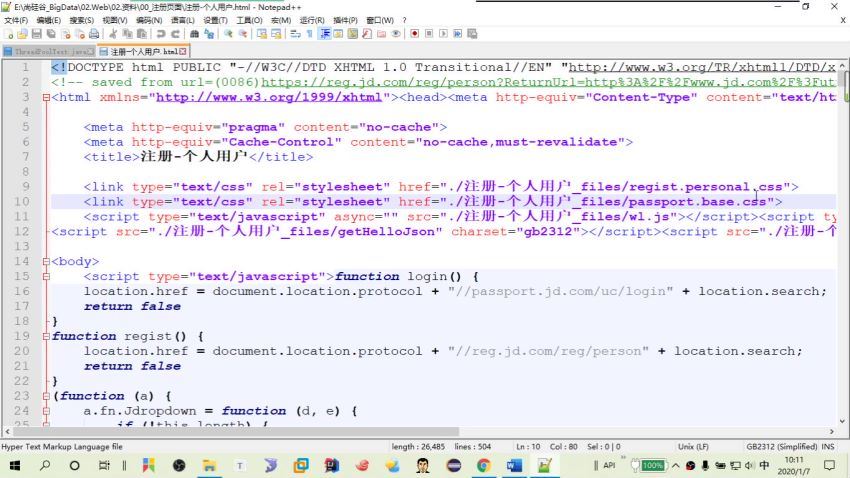Screen dimensions: 850x478
Task: Click the Save All toolbar icon
Action: [51, 34]
